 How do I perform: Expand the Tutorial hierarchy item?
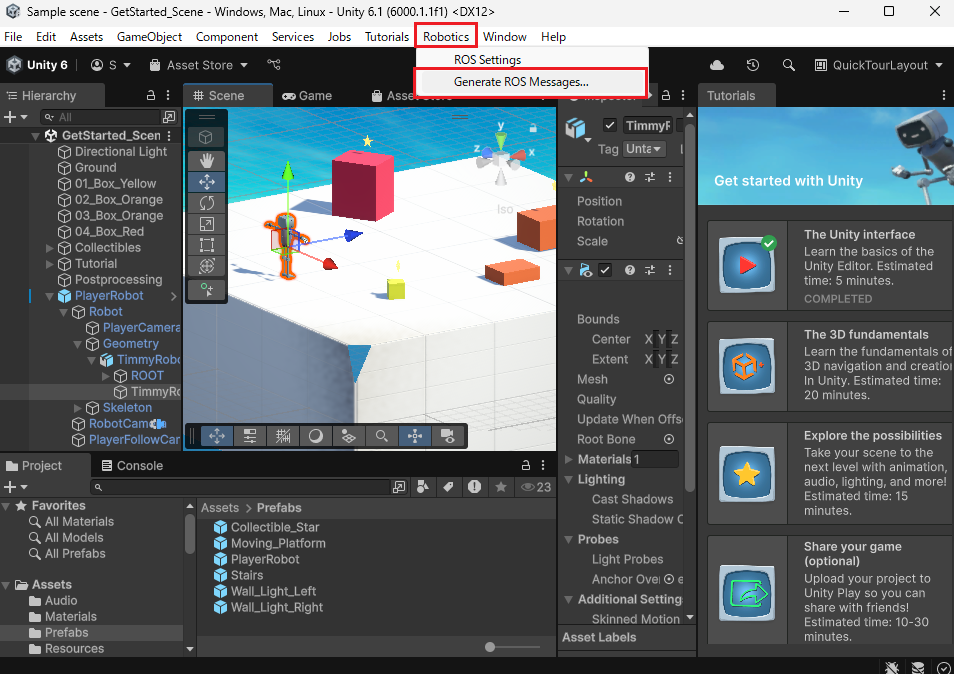click(x=50, y=263)
